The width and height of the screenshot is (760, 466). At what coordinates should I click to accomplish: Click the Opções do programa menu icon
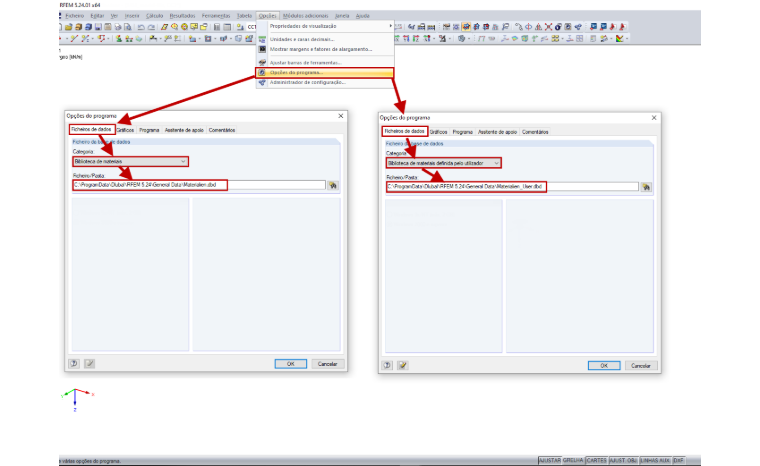262,72
